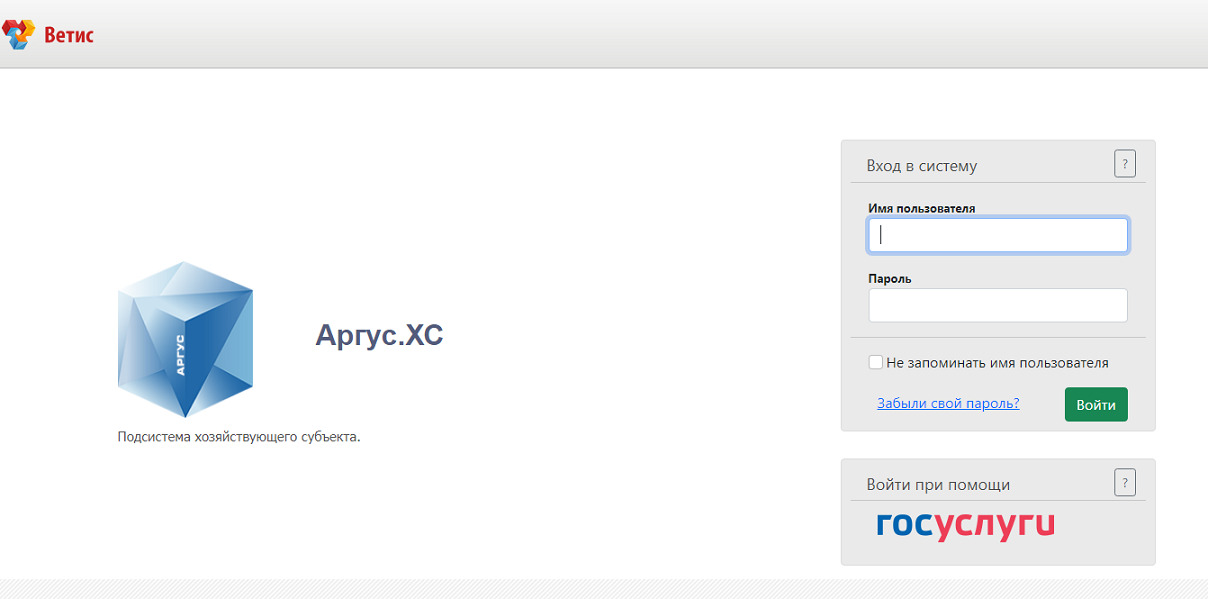This screenshot has width=1208, height=599.
Task: Click the Пароль field label
Action: [x=890, y=279]
